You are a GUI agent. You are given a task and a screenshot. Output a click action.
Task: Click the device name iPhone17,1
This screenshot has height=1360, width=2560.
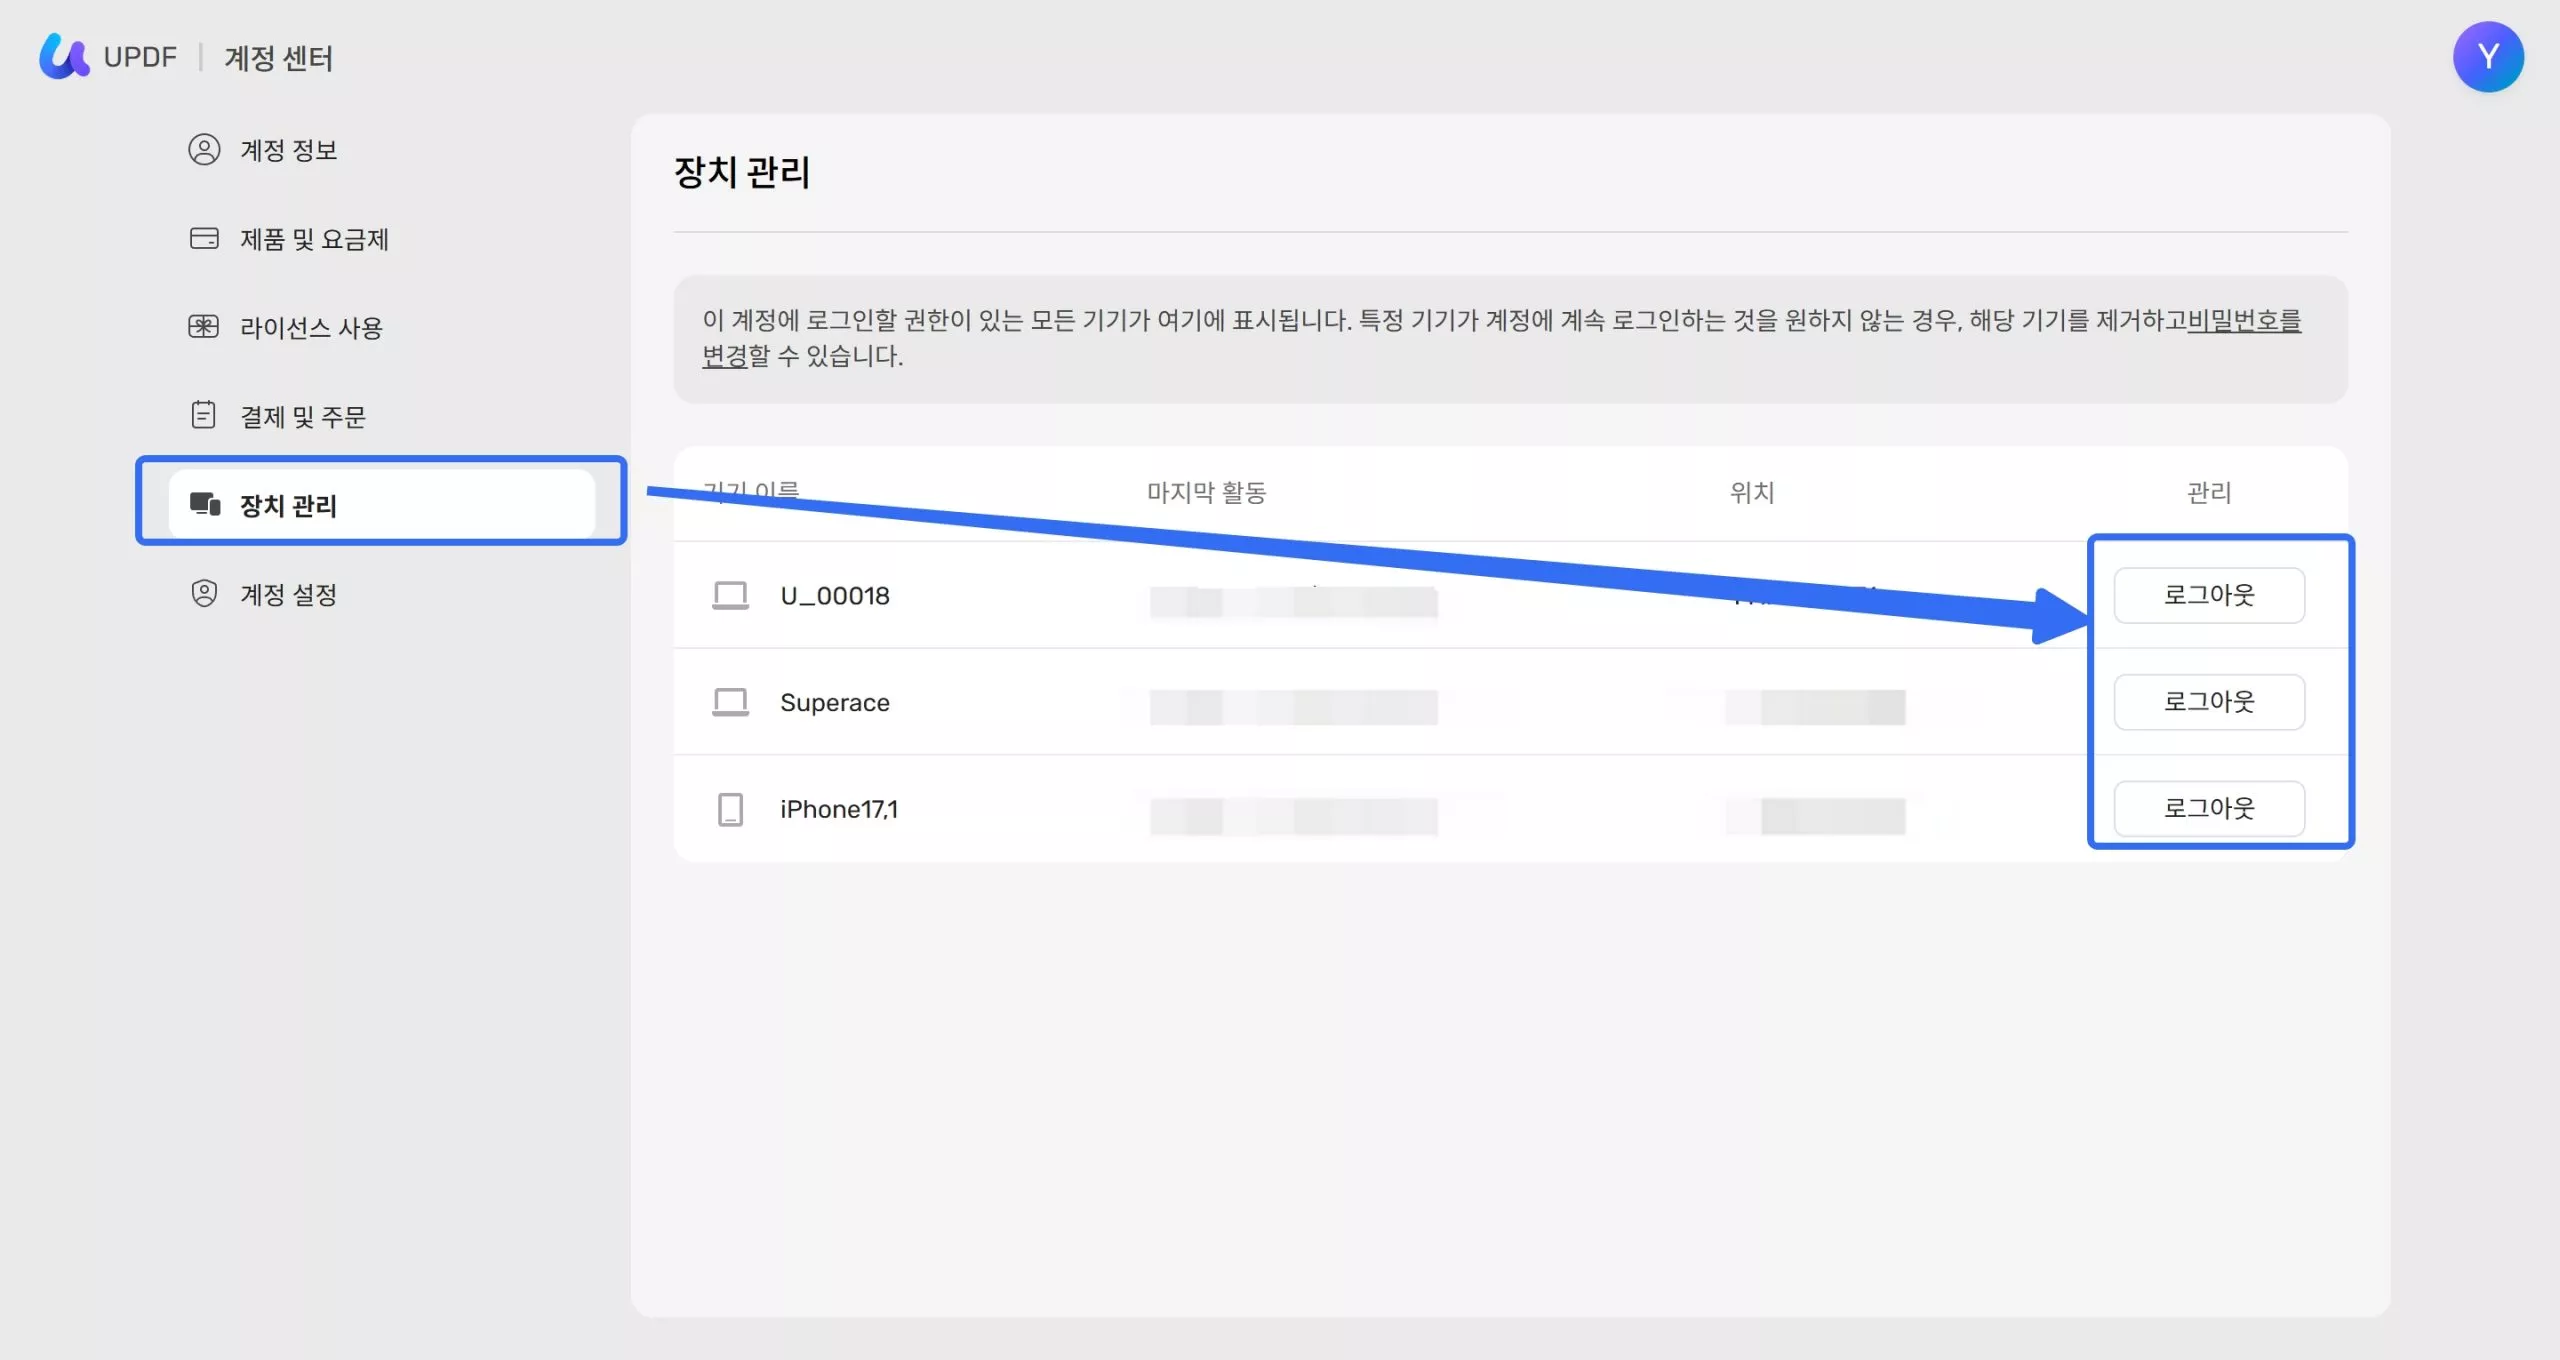839,809
